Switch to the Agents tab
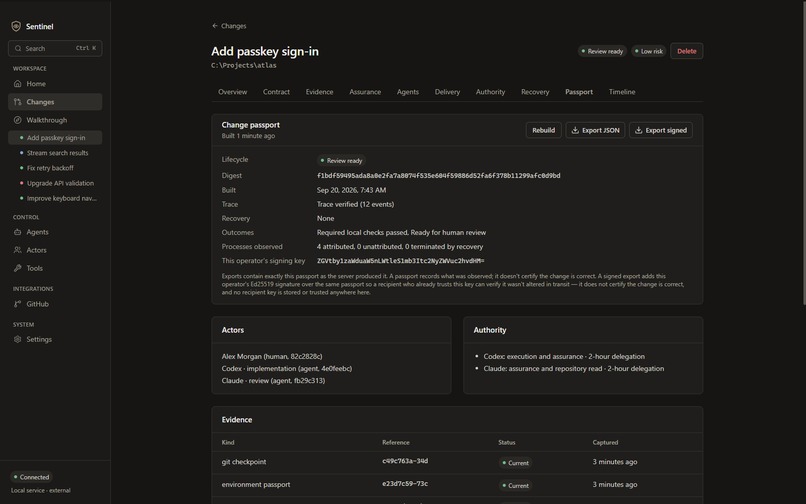This screenshot has width=806, height=504. 408,92
